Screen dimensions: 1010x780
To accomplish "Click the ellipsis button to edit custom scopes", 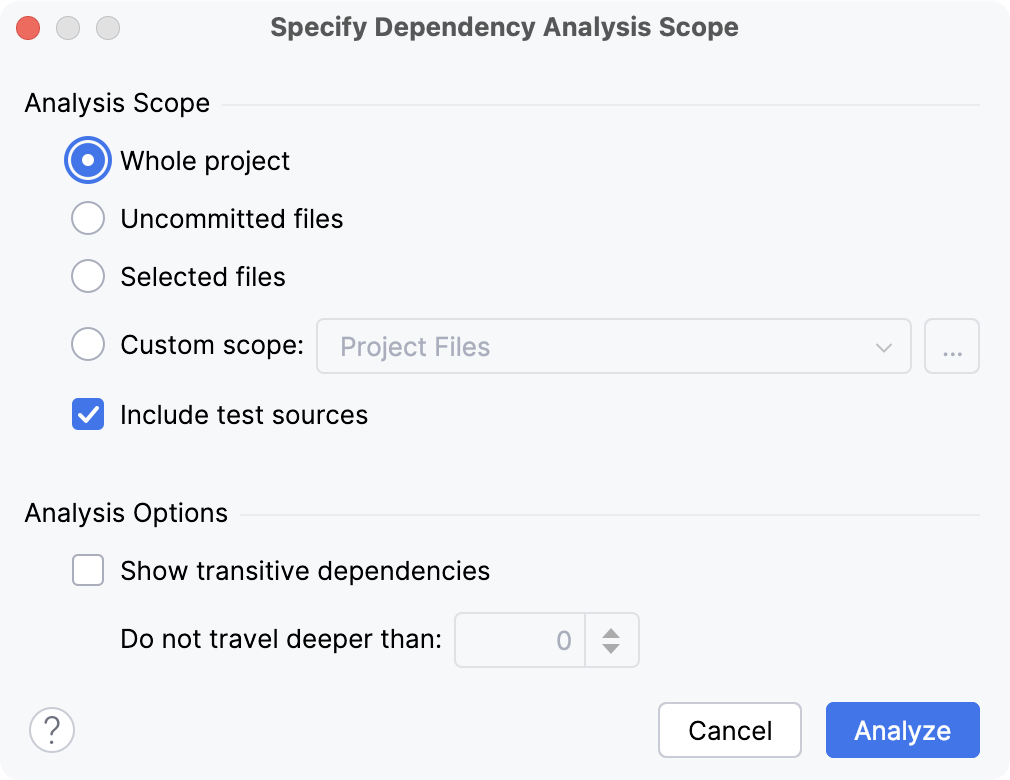I will point(951,345).
